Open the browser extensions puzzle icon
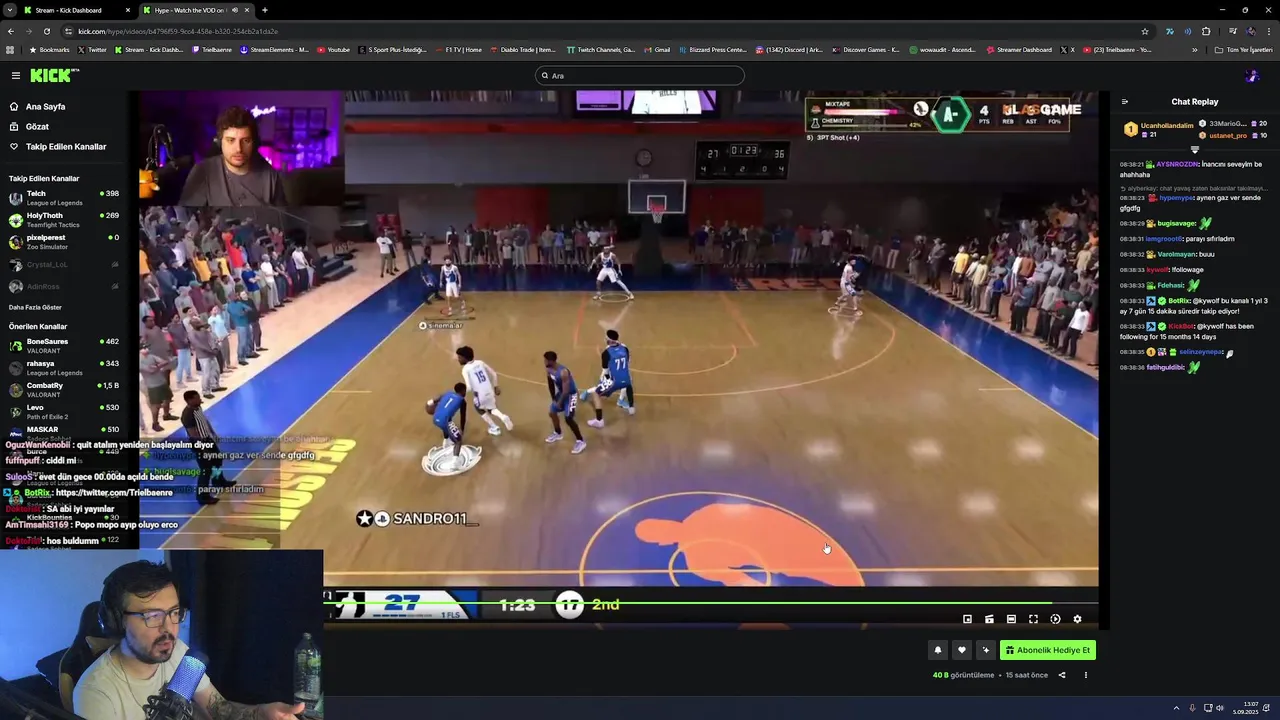Screen dimensions: 1280x720 click(1206, 31)
